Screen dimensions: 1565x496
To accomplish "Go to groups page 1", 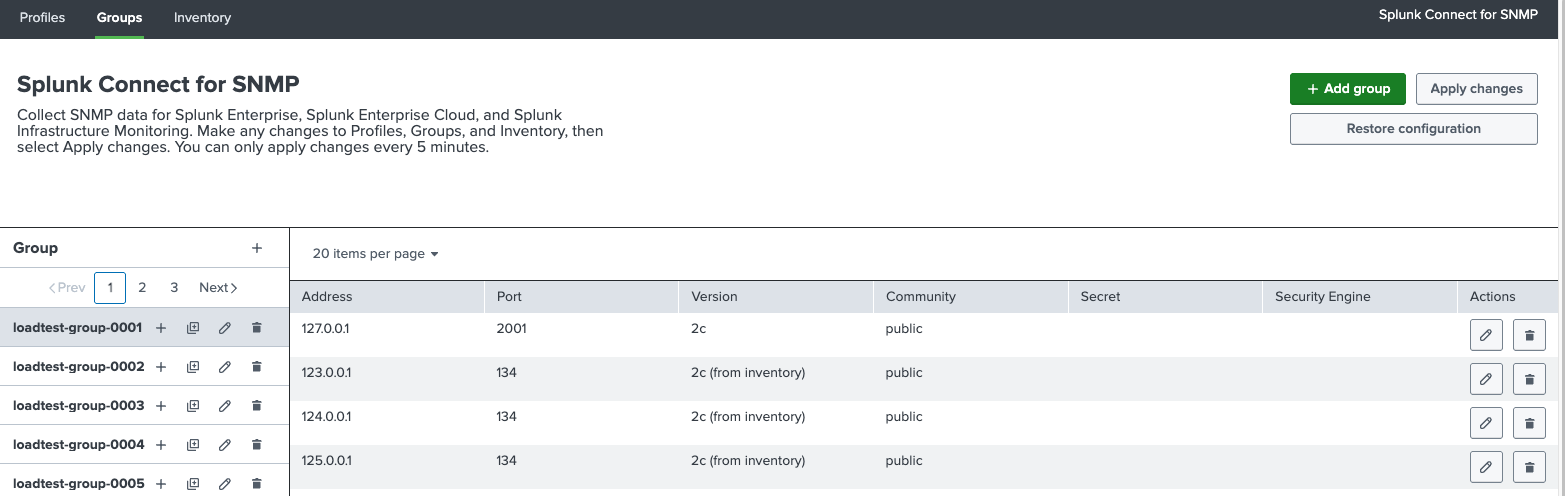I will (x=110, y=287).
